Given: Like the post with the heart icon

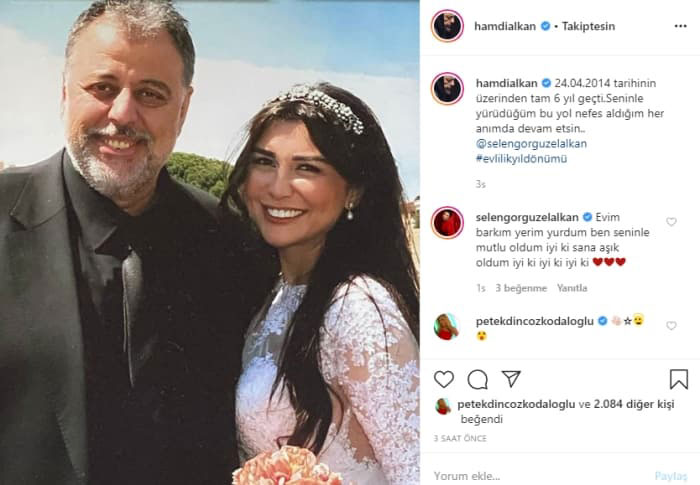Looking at the screenshot, I should click(x=444, y=379).
